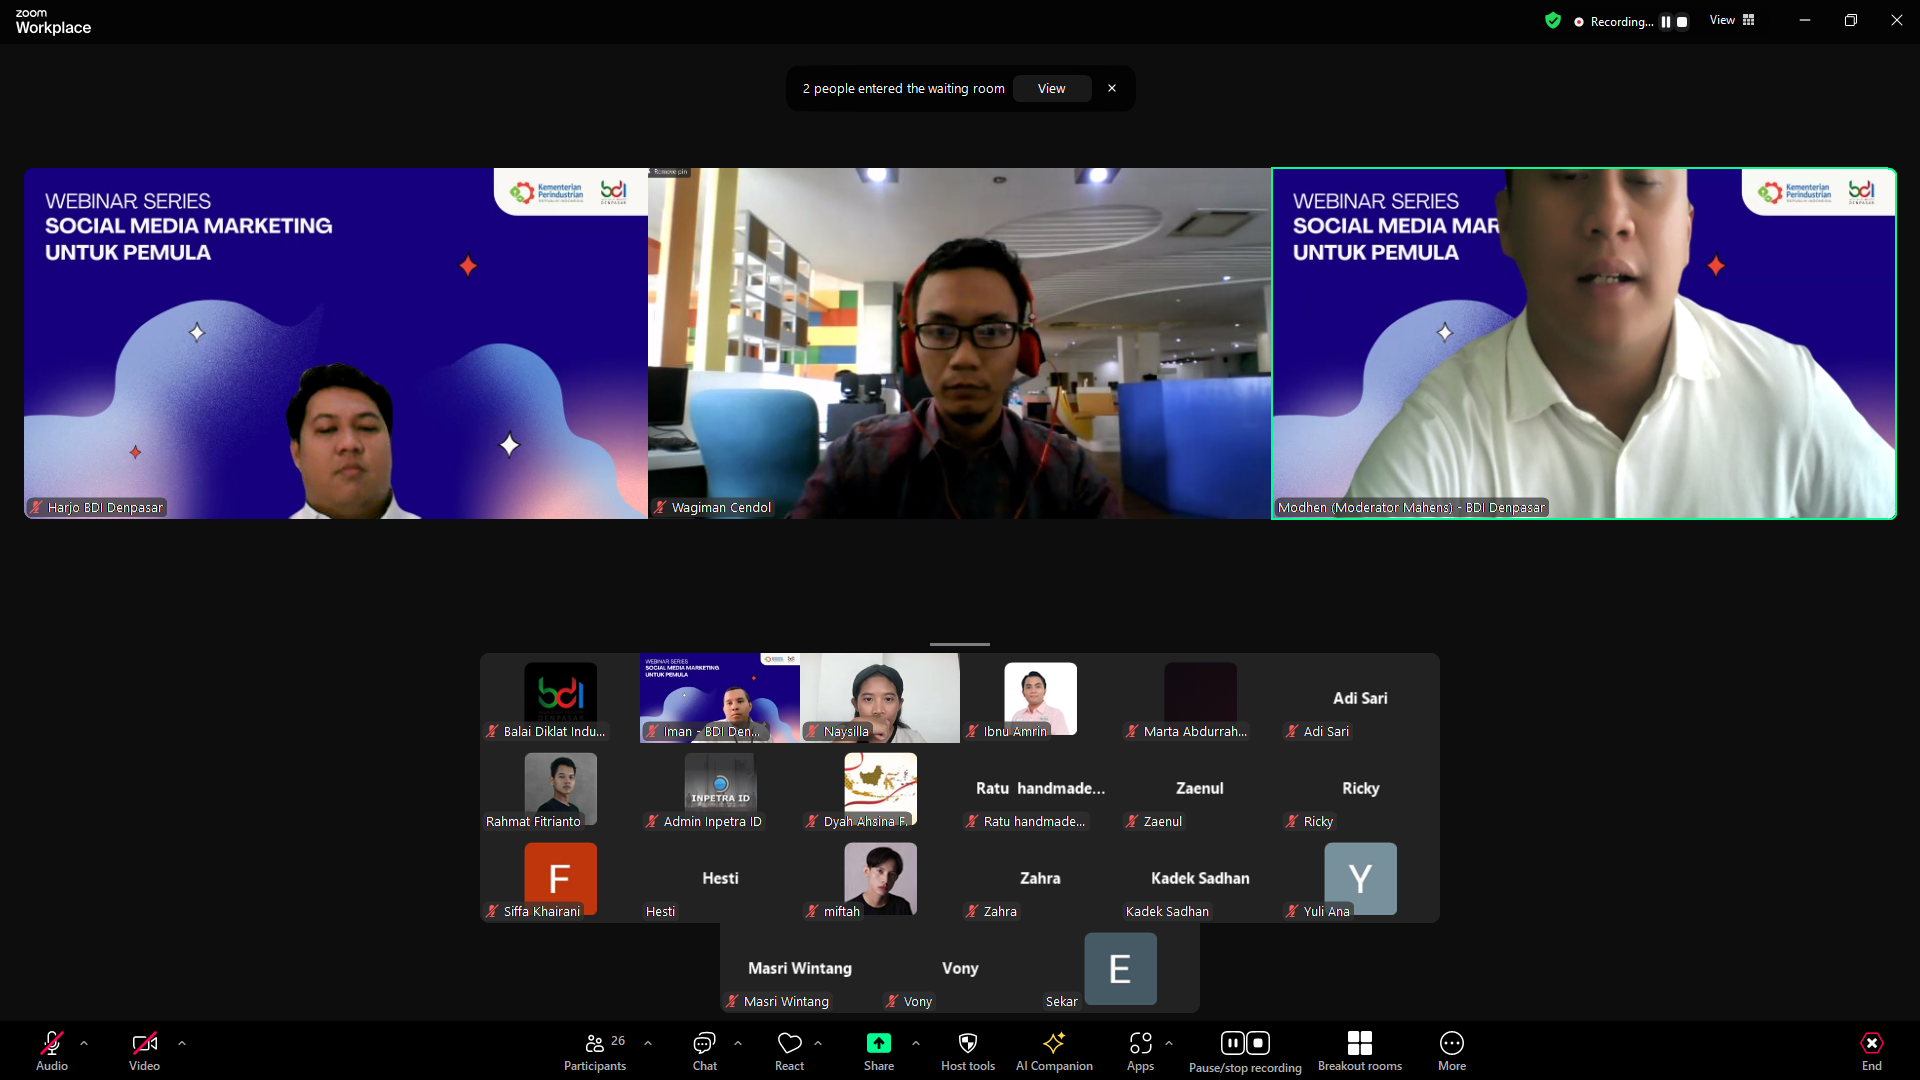
Task: Click Rahmat Fitrianto participant tile
Action: click(x=560, y=788)
